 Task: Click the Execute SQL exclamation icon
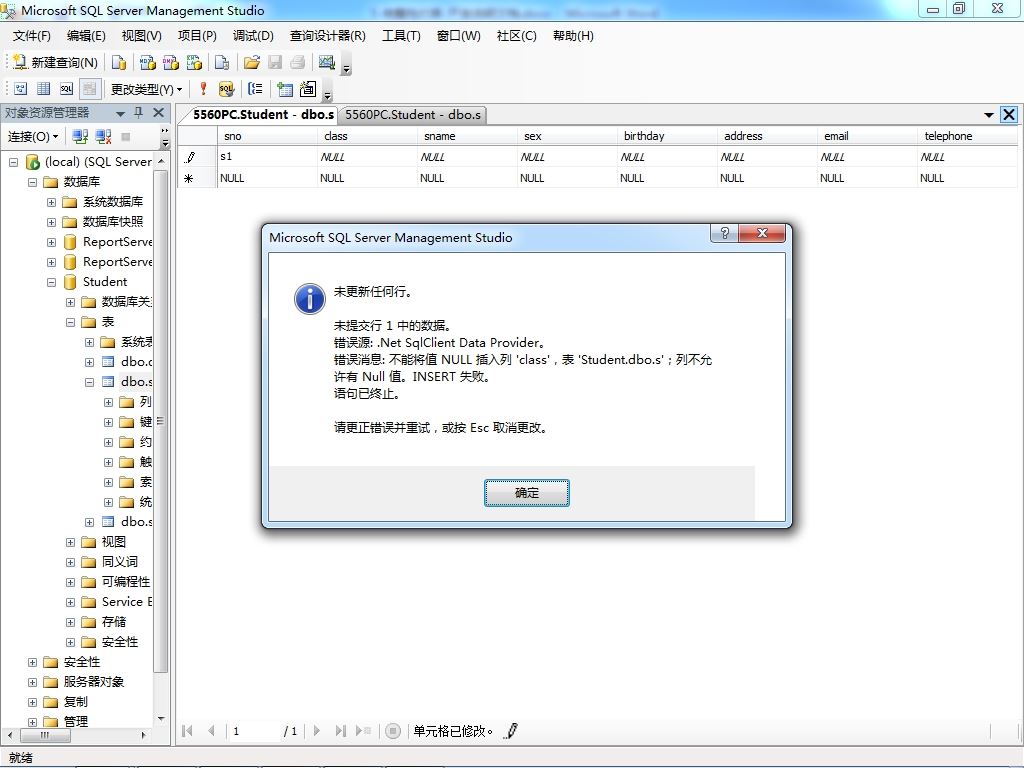click(x=203, y=88)
